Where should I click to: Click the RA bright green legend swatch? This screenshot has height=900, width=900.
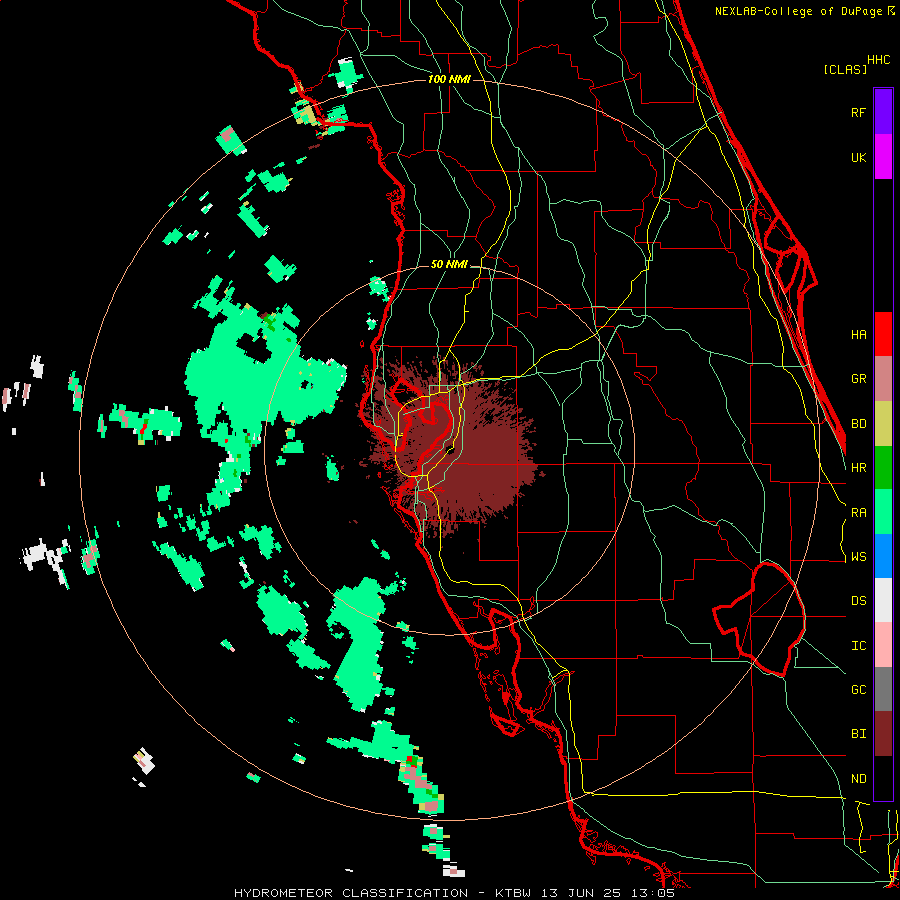coord(883,512)
